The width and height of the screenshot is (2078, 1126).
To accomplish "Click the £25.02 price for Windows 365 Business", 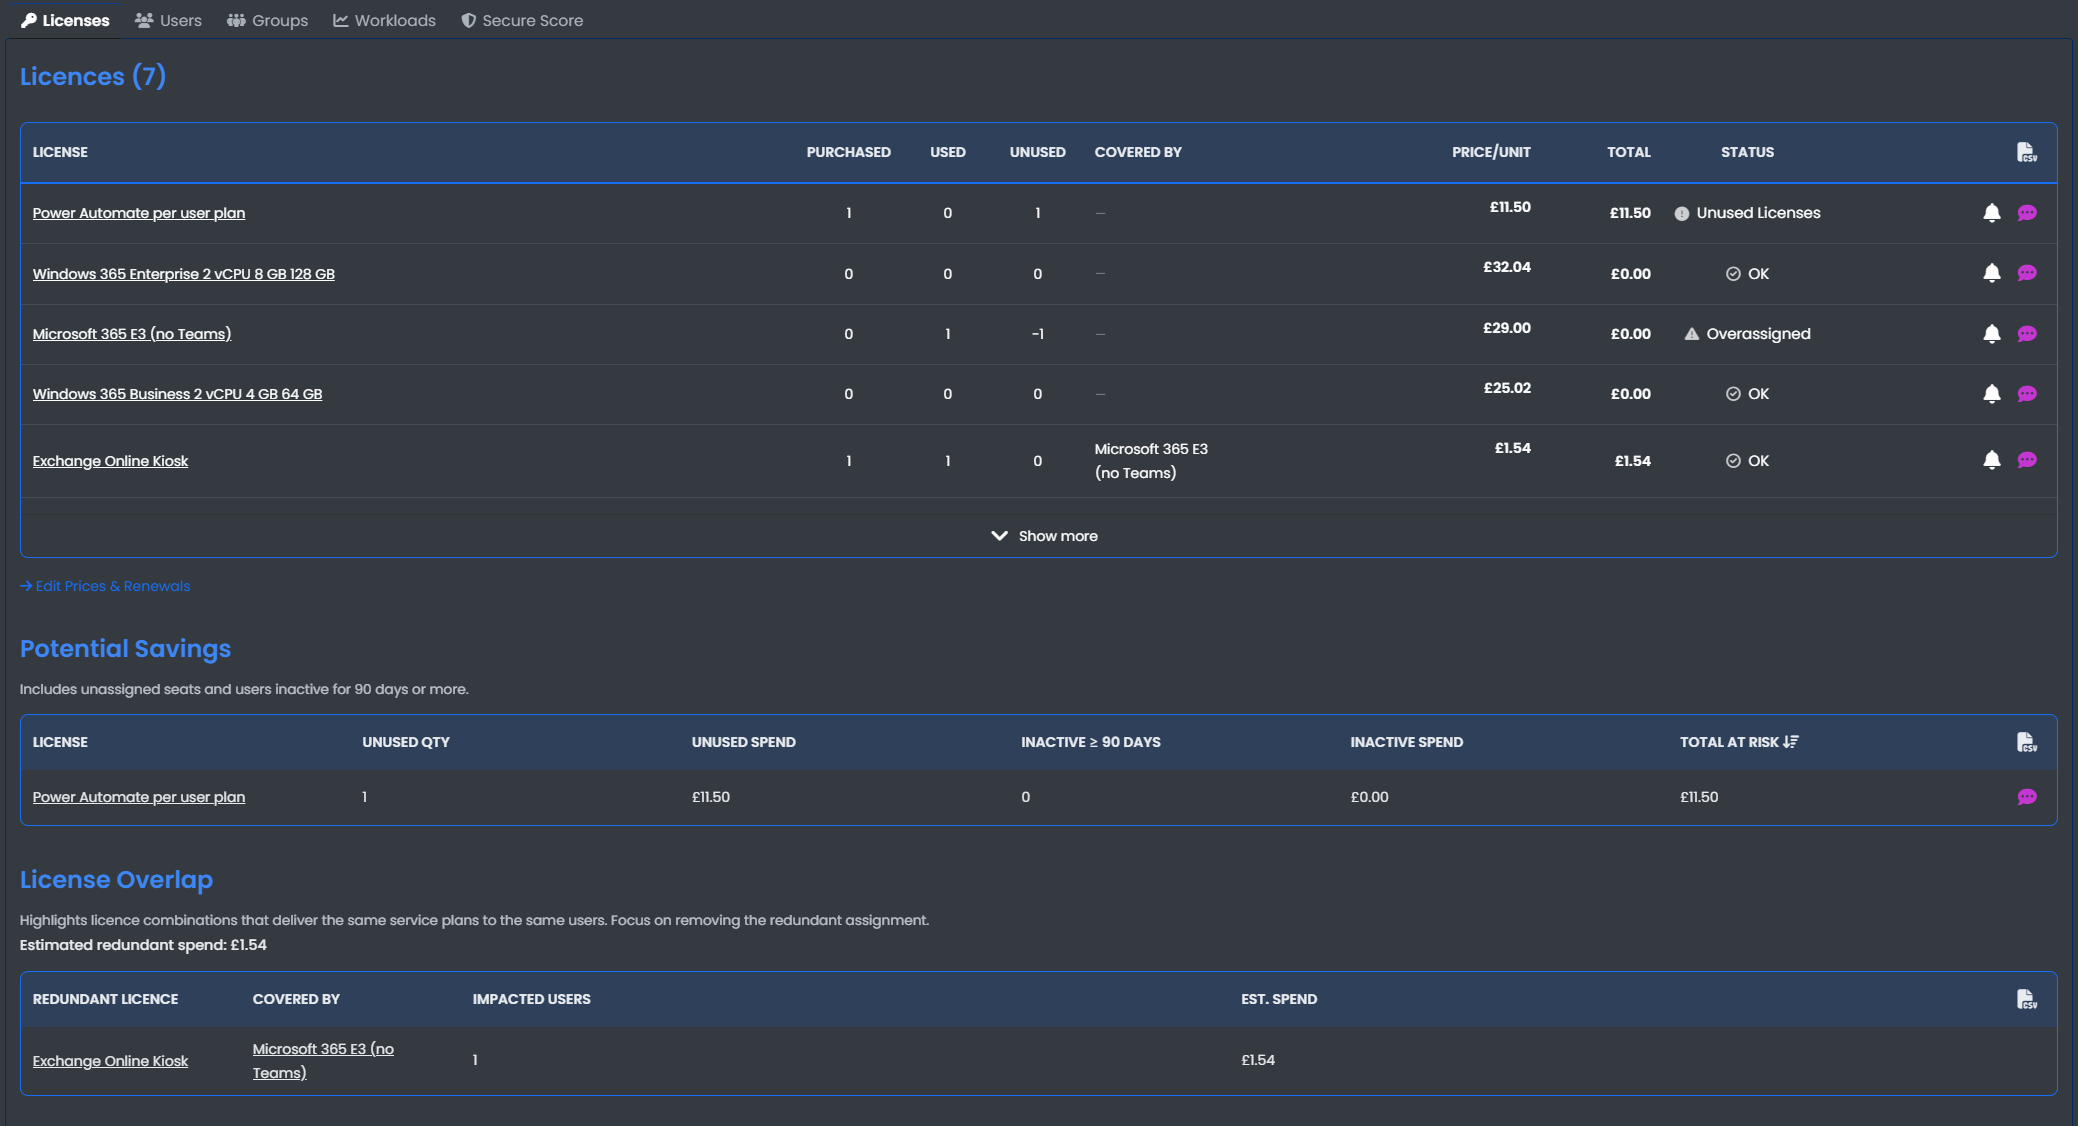I will click(x=1507, y=388).
